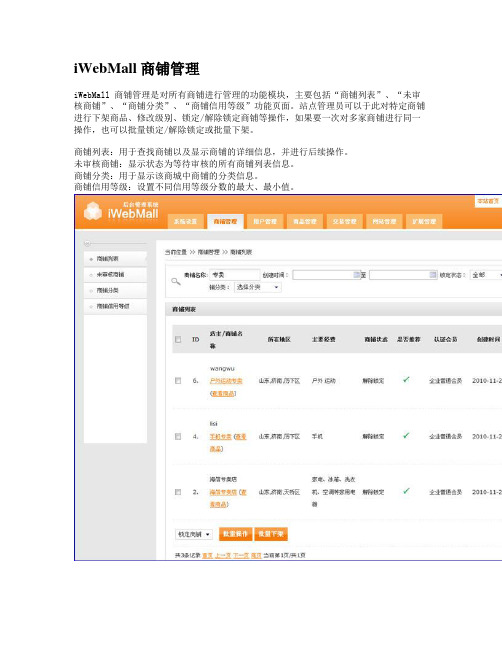Click the 主要经营 column header
The width and height of the screenshot is (502, 649).
tap(323, 339)
